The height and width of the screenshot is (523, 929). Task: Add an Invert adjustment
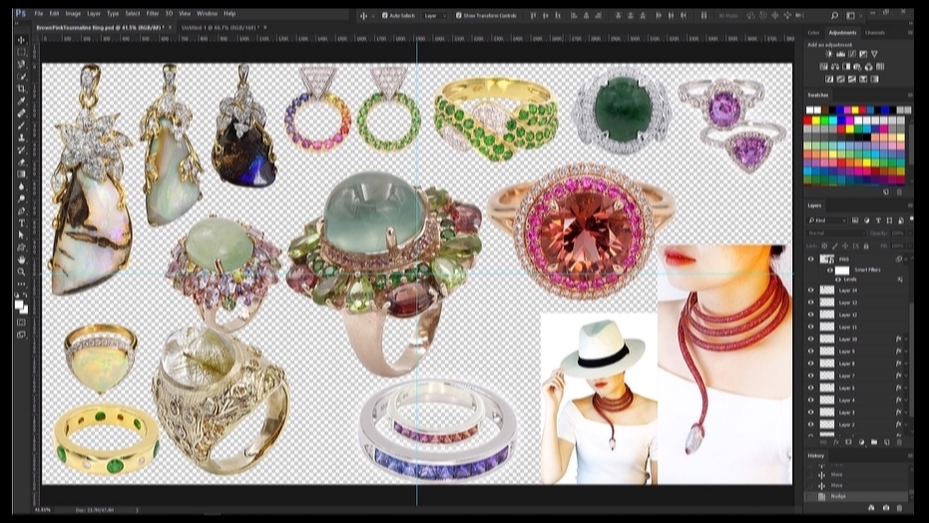pos(829,79)
